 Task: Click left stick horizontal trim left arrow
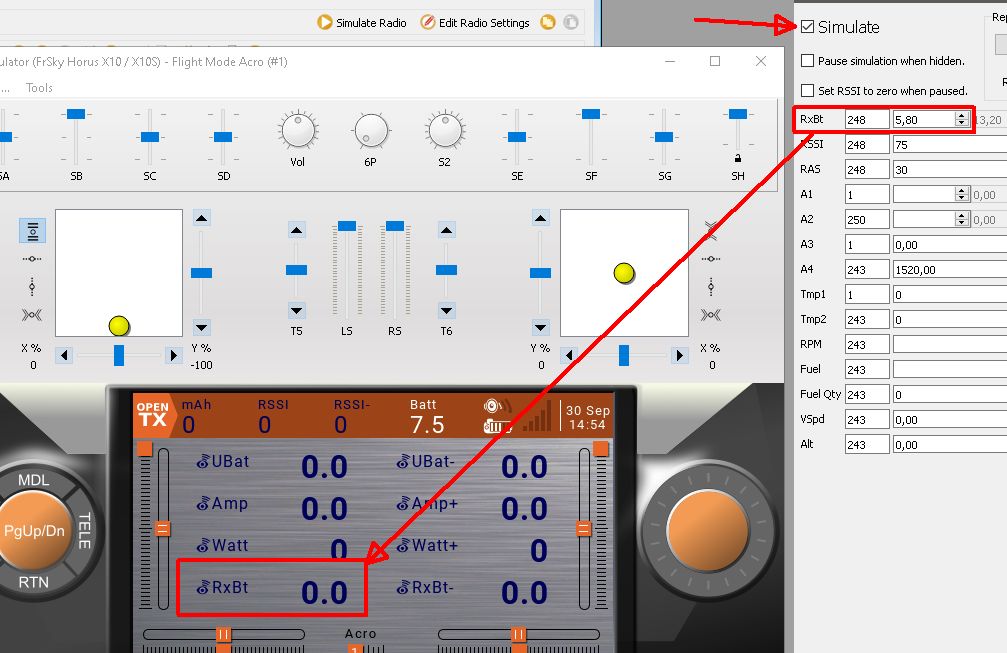click(64, 355)
